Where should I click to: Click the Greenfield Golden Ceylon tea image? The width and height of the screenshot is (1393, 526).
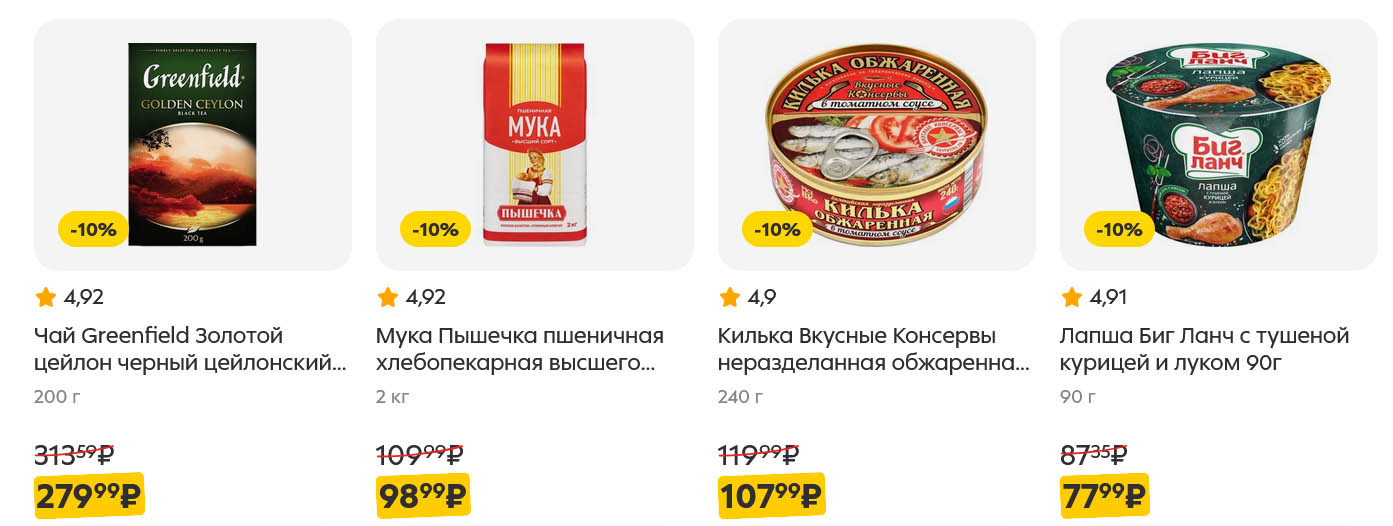[192, 144]
